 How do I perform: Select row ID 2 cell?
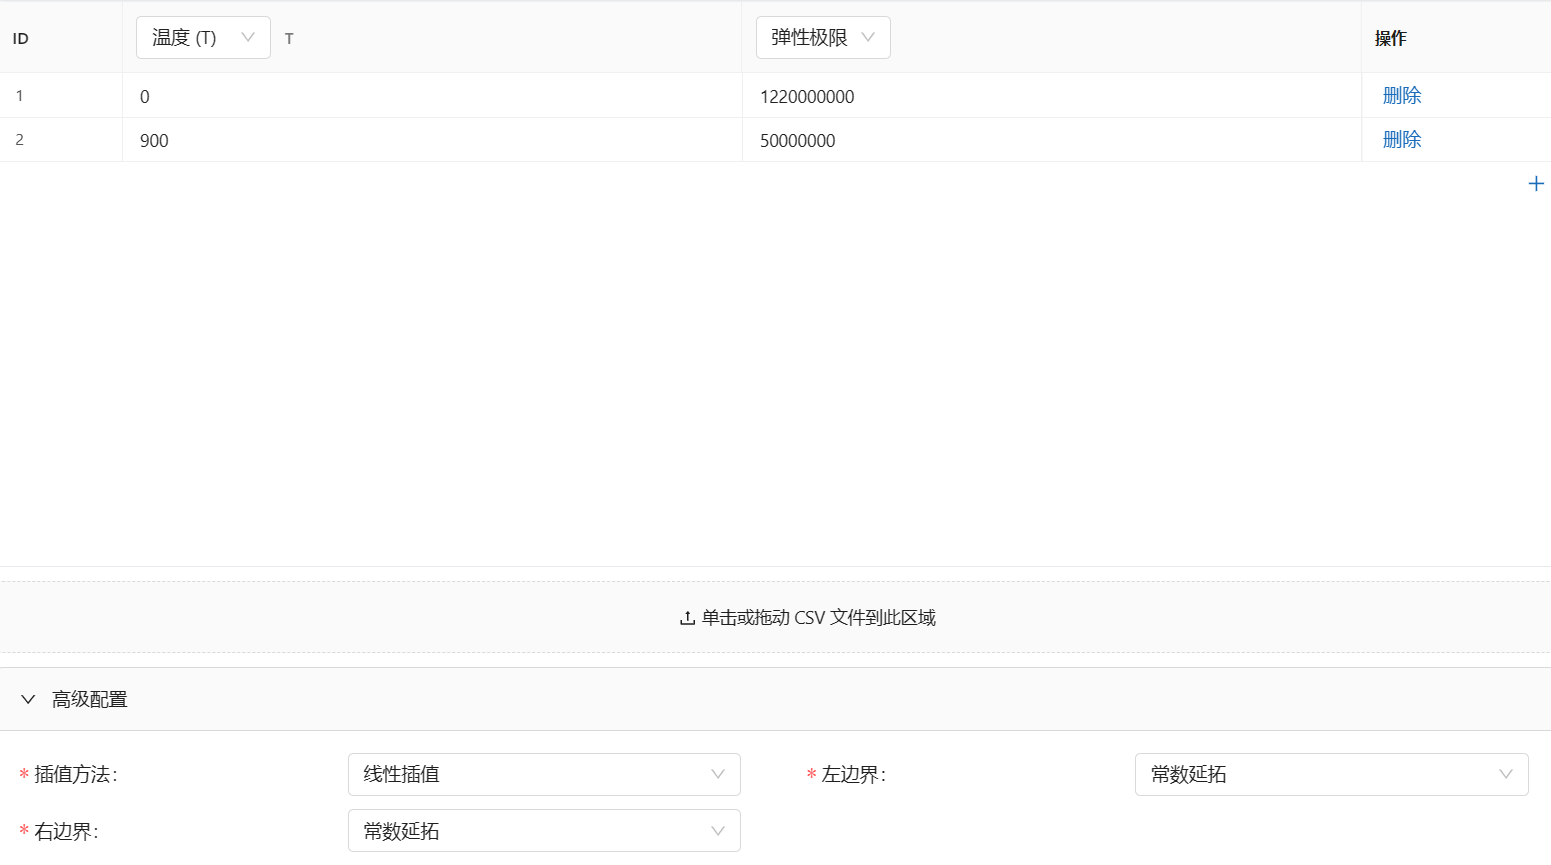[61, 140]
